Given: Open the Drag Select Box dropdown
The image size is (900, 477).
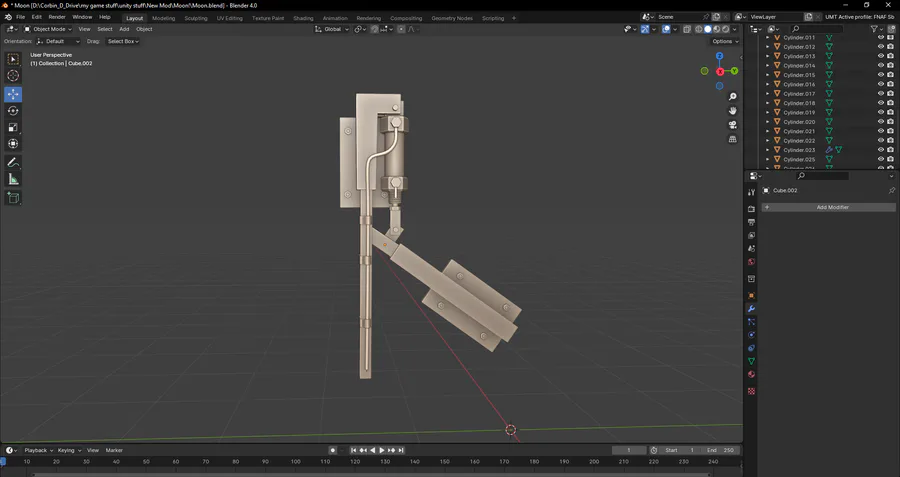Looking at the screenshot, I should pos(123,41).
